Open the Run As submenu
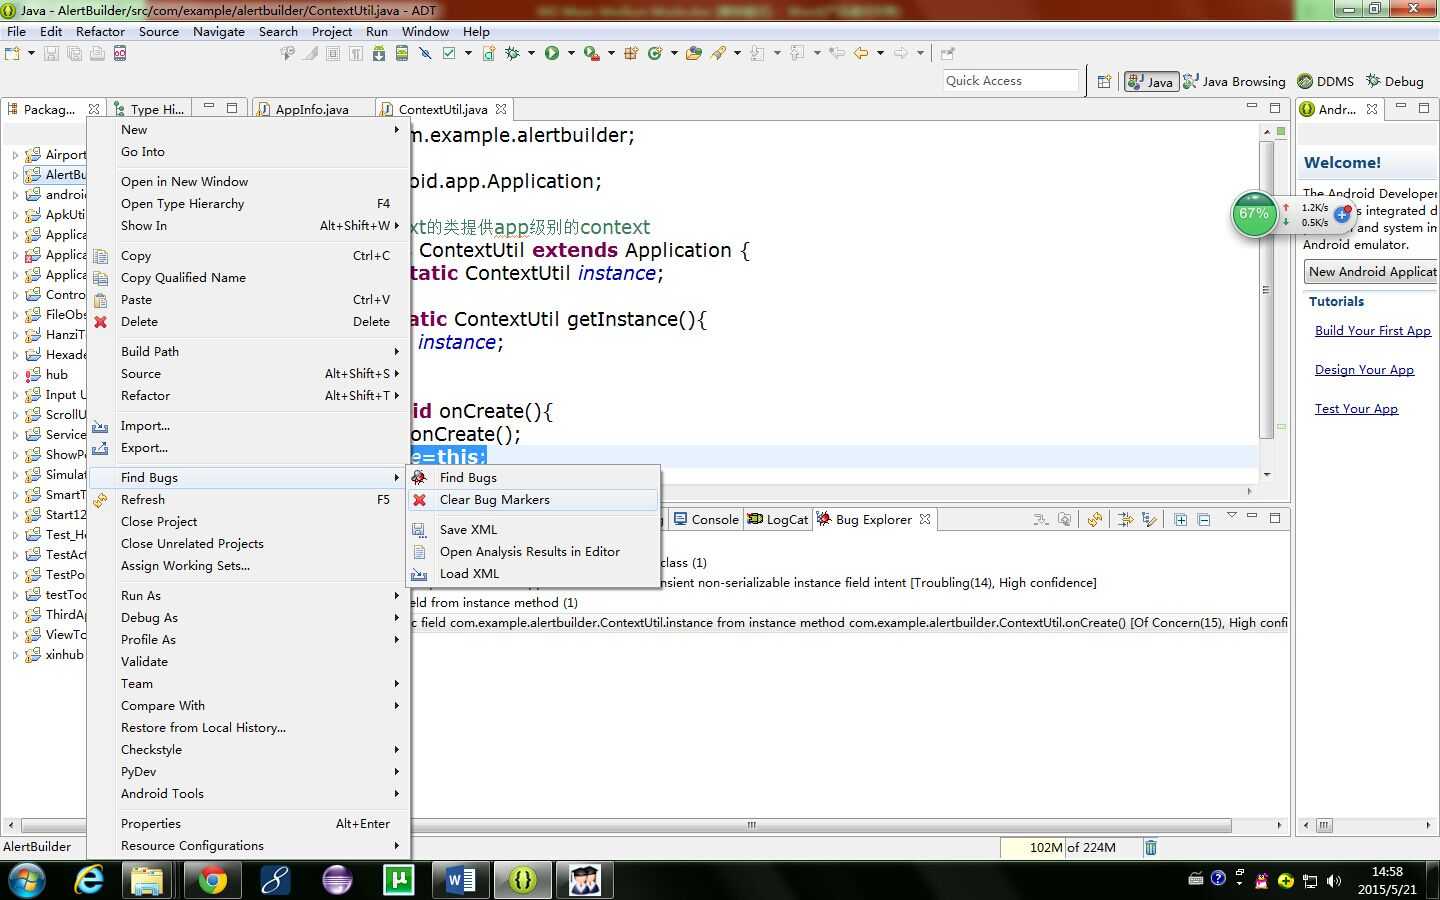This screenshot has height=900, width=1440. click(250, 596)
